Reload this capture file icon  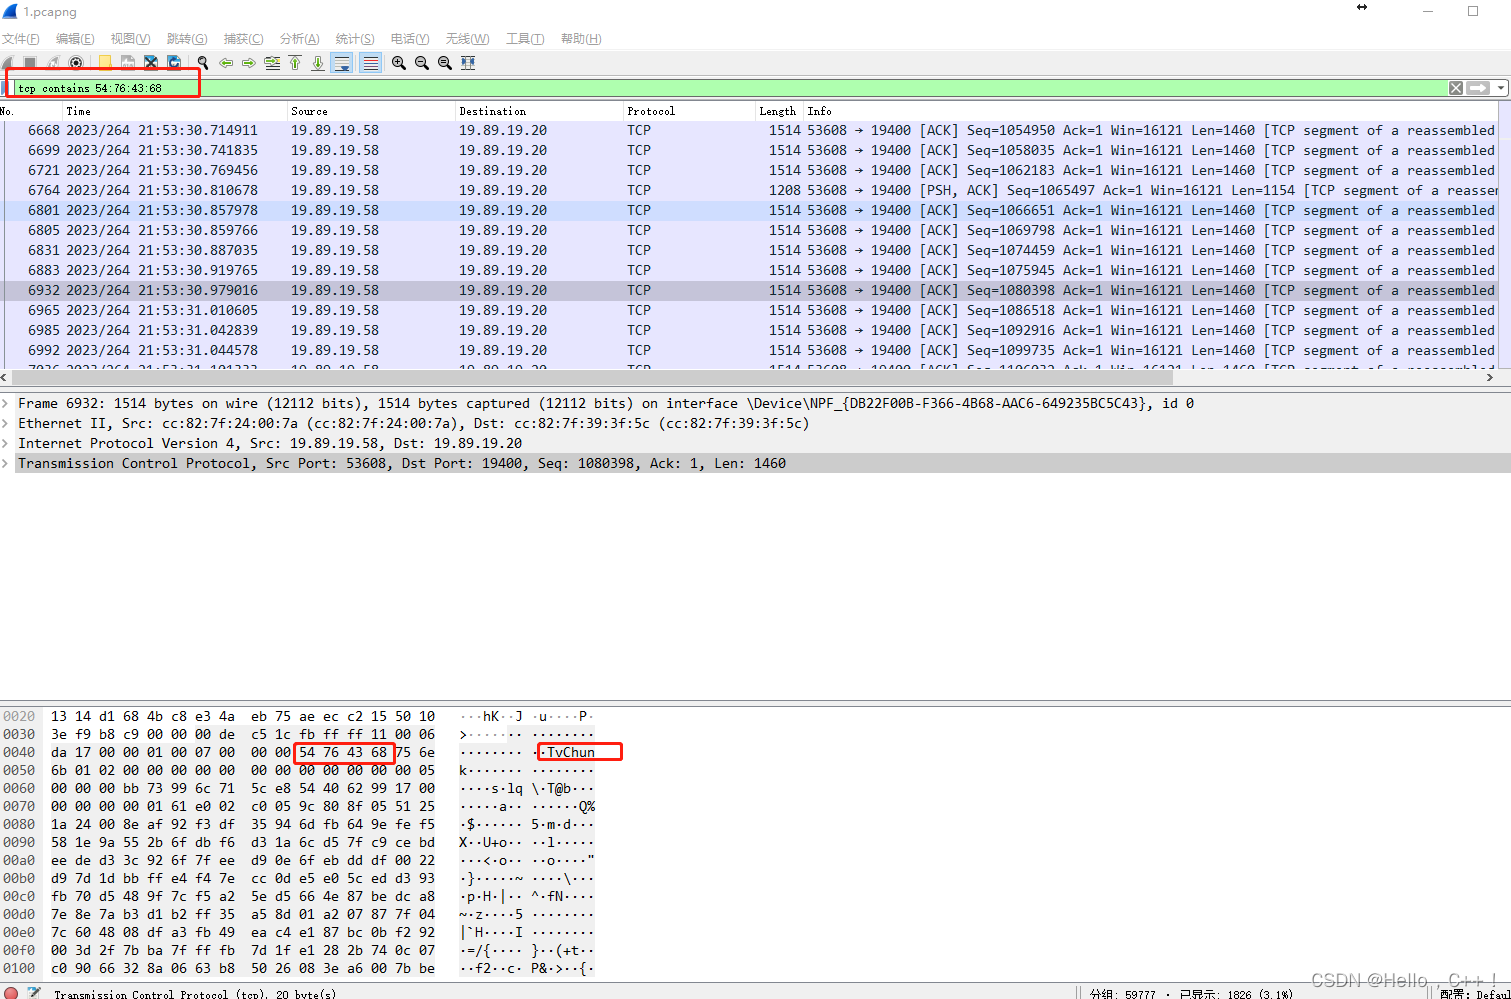(x=174, y=63)
